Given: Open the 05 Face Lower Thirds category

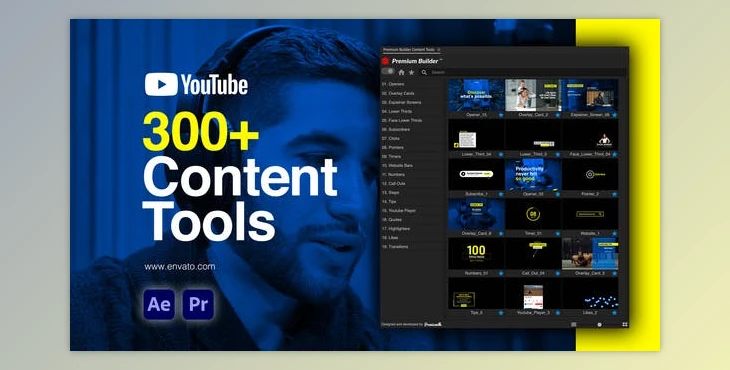Looking at the screenshot, I should point(402,121).
